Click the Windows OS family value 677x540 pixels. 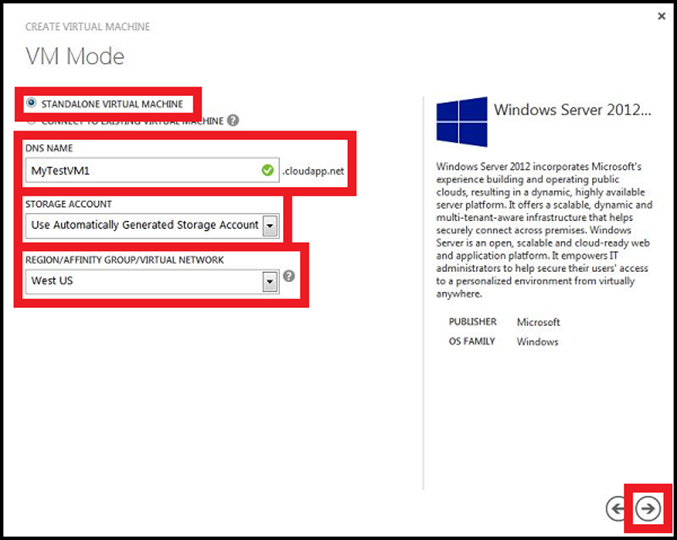pyautogui.click(x=538, y=341)
